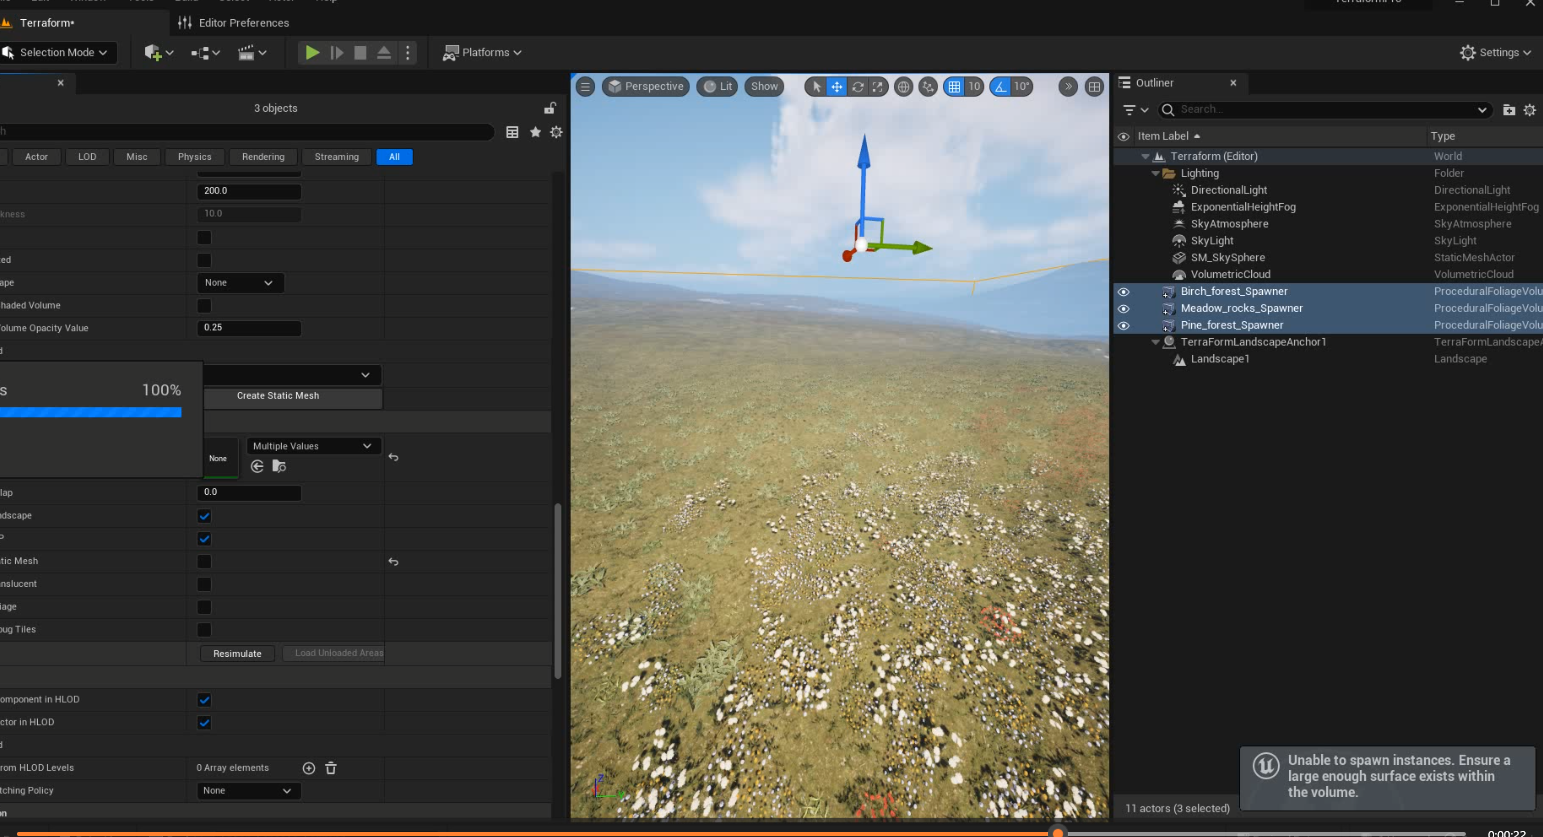The width and height of the screenshot is (1543, 837).
Task: Activate the translate move tool
Action: (836, 87)
